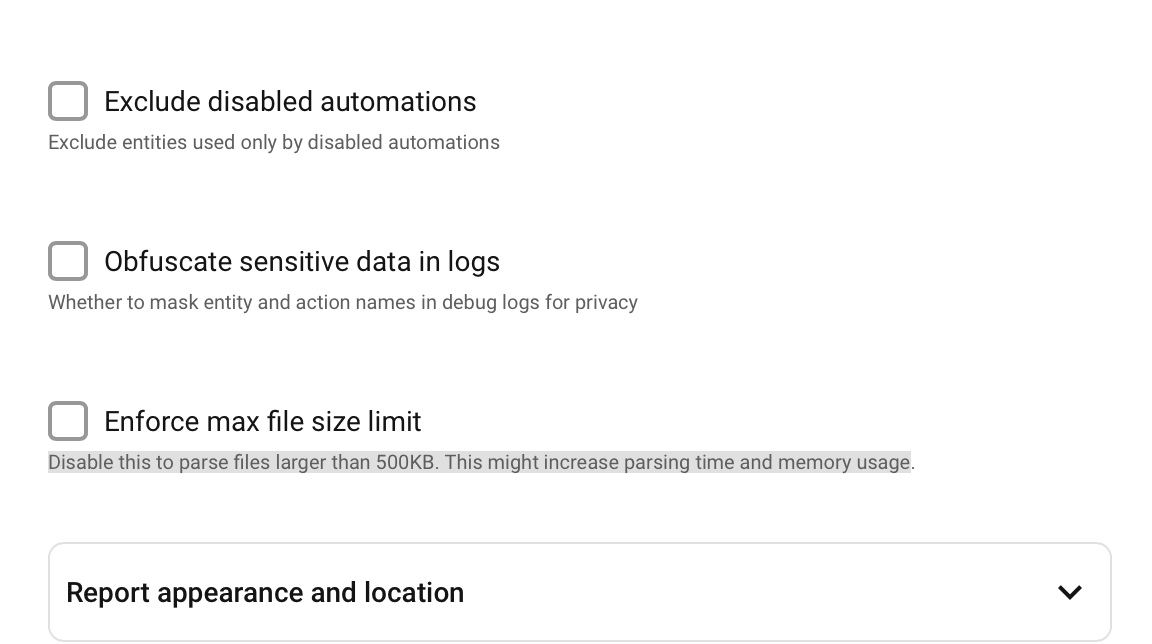Click the Enforce max file size limit label
Image resolution: width=1152 pixels, height=644 pixels.
coord(262,422)
